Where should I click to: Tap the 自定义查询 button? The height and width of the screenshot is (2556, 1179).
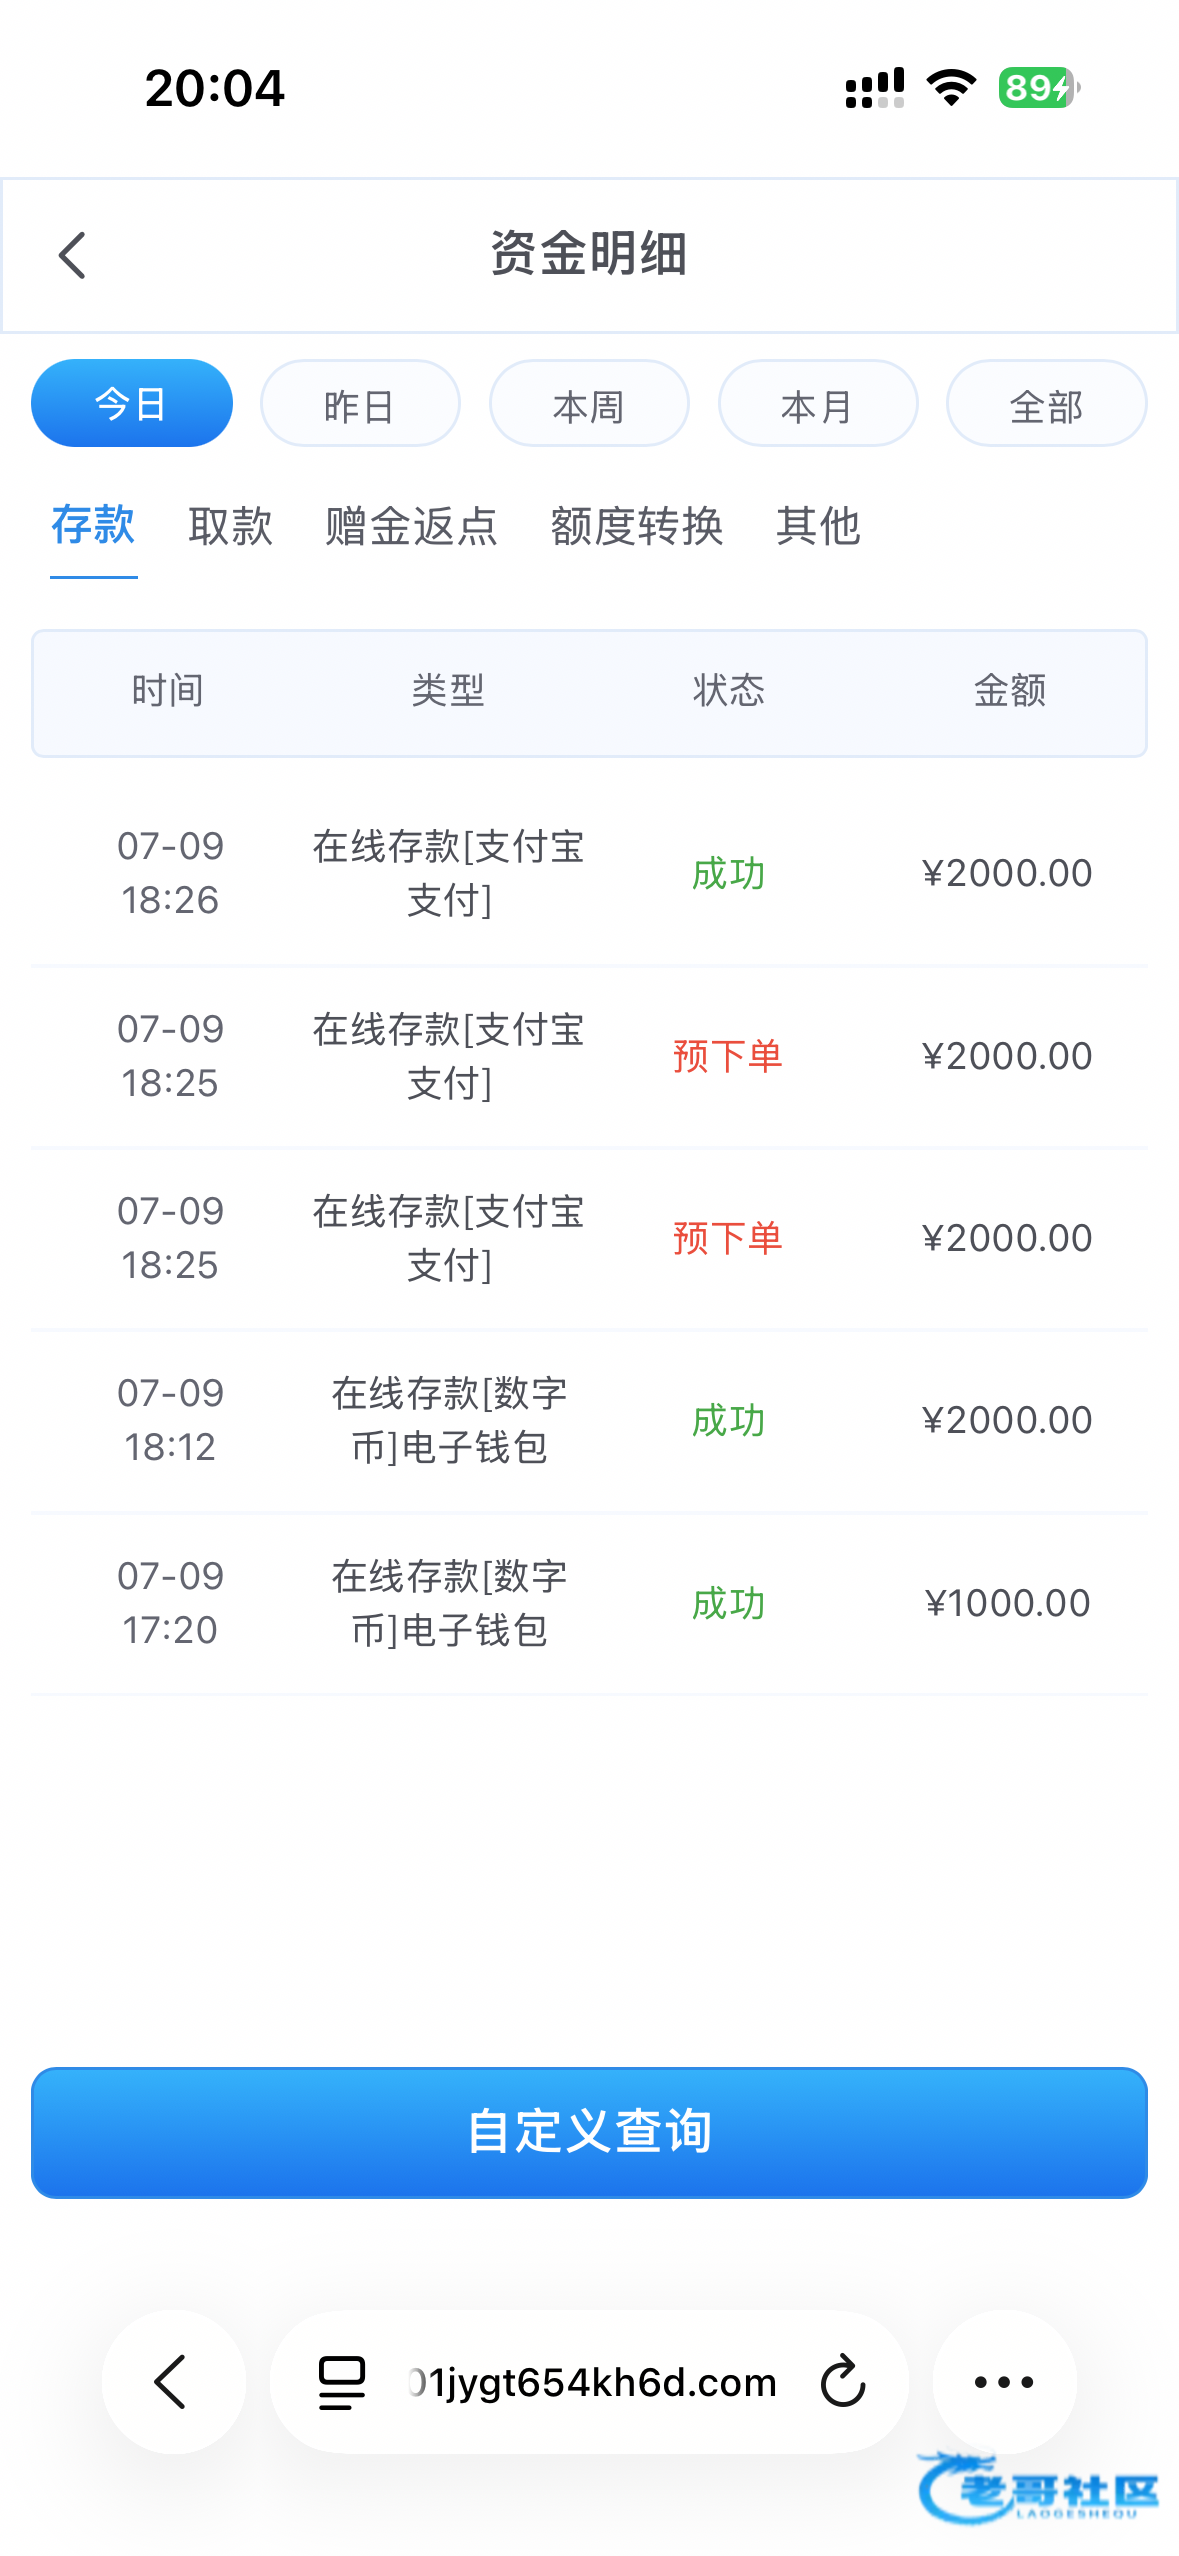click(x=589, y=2132)
